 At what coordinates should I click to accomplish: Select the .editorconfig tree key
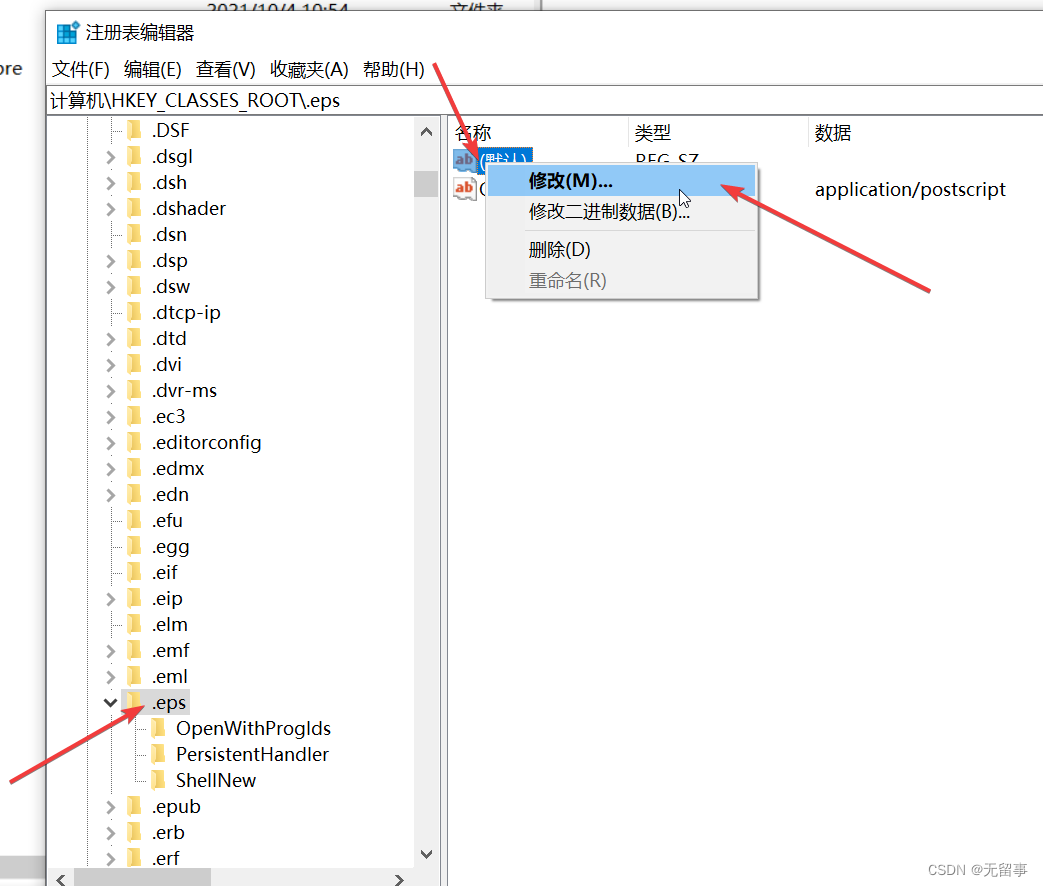point(206,442)
